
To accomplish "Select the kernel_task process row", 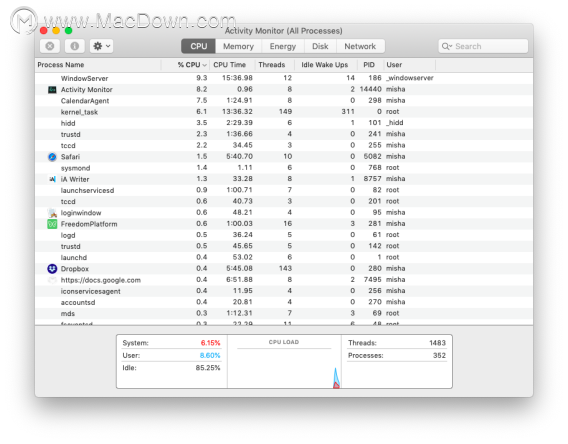I will click(284, 112).
